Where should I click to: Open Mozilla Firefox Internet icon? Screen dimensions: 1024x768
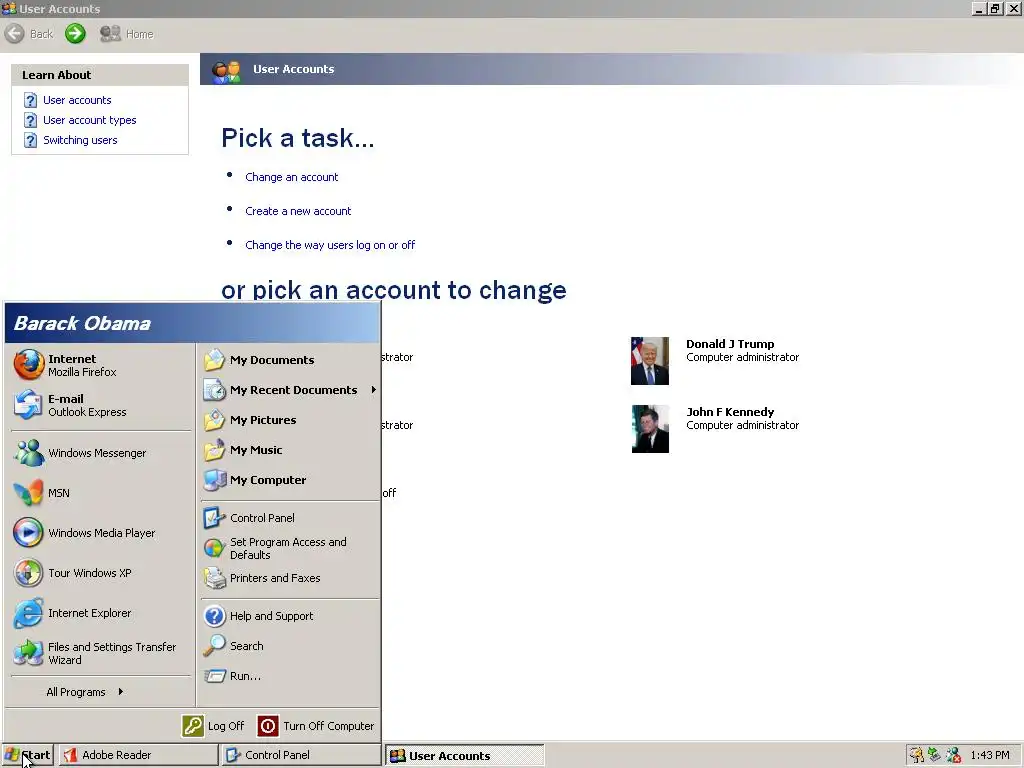click(29, 364)
